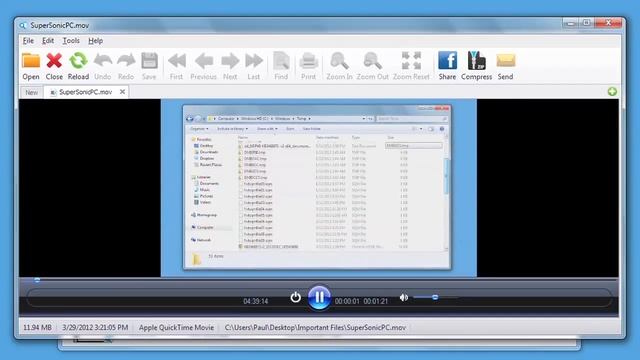640x360 pixels.
Task: Close the SuperSonicPC.mov window
Action: click(x=608, y=23)
